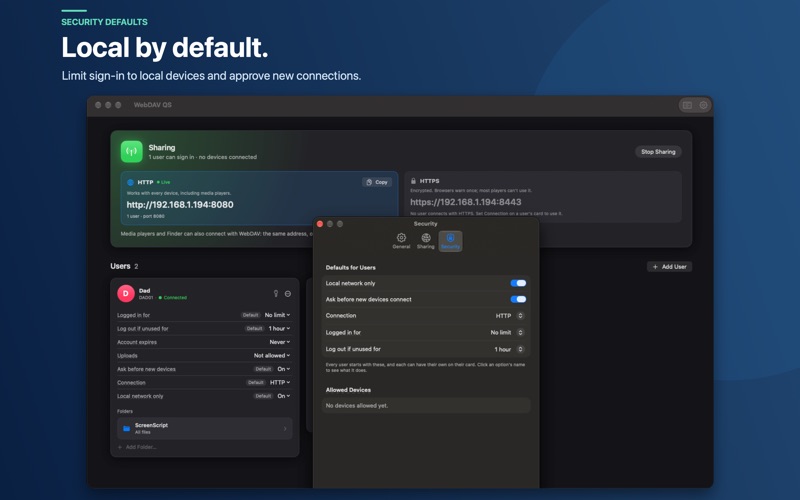Click the http://192.168.1.194:8080 address
Image resolution: width=800 pixels, height=500 pixels.
[180, 205]
